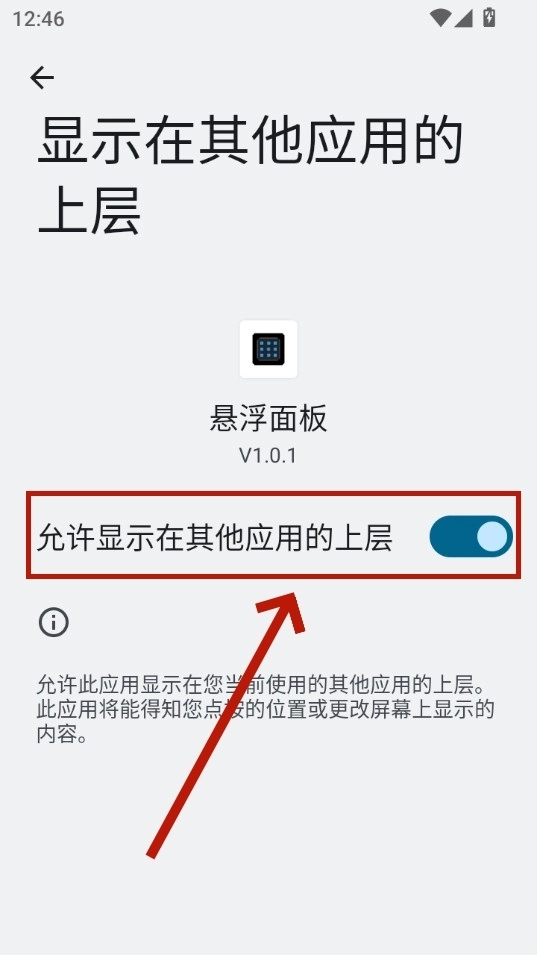Tap the white tile behind app icon

point(268,349)
